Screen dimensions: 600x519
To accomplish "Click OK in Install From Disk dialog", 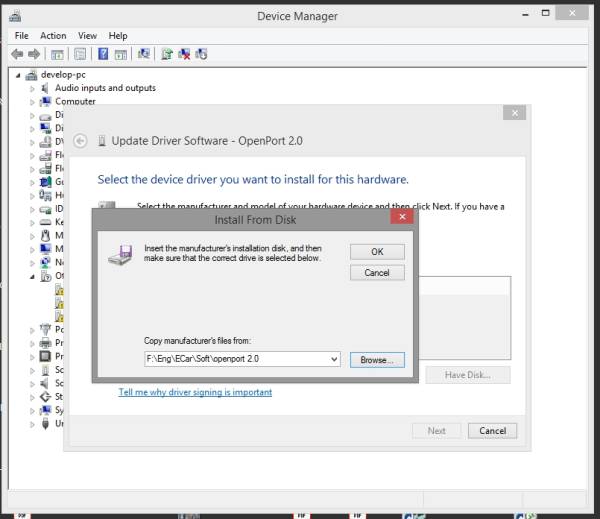I will click(377, 252).
